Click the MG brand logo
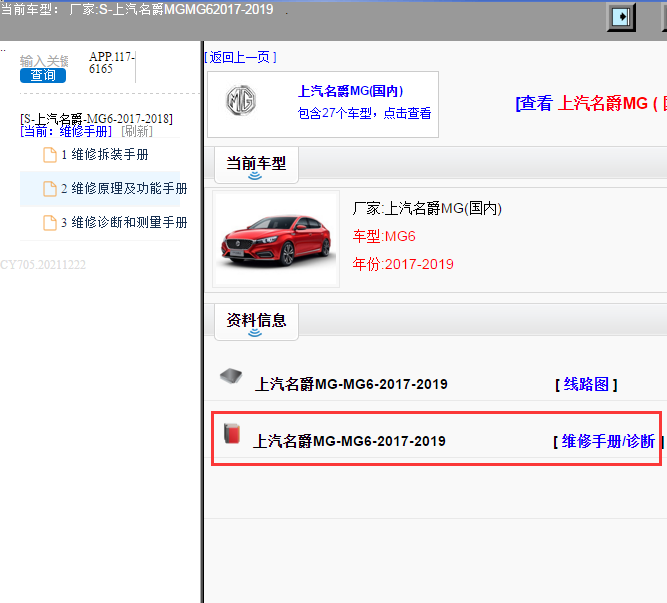This screenshot has width=667, height=603. click(241, 101)
